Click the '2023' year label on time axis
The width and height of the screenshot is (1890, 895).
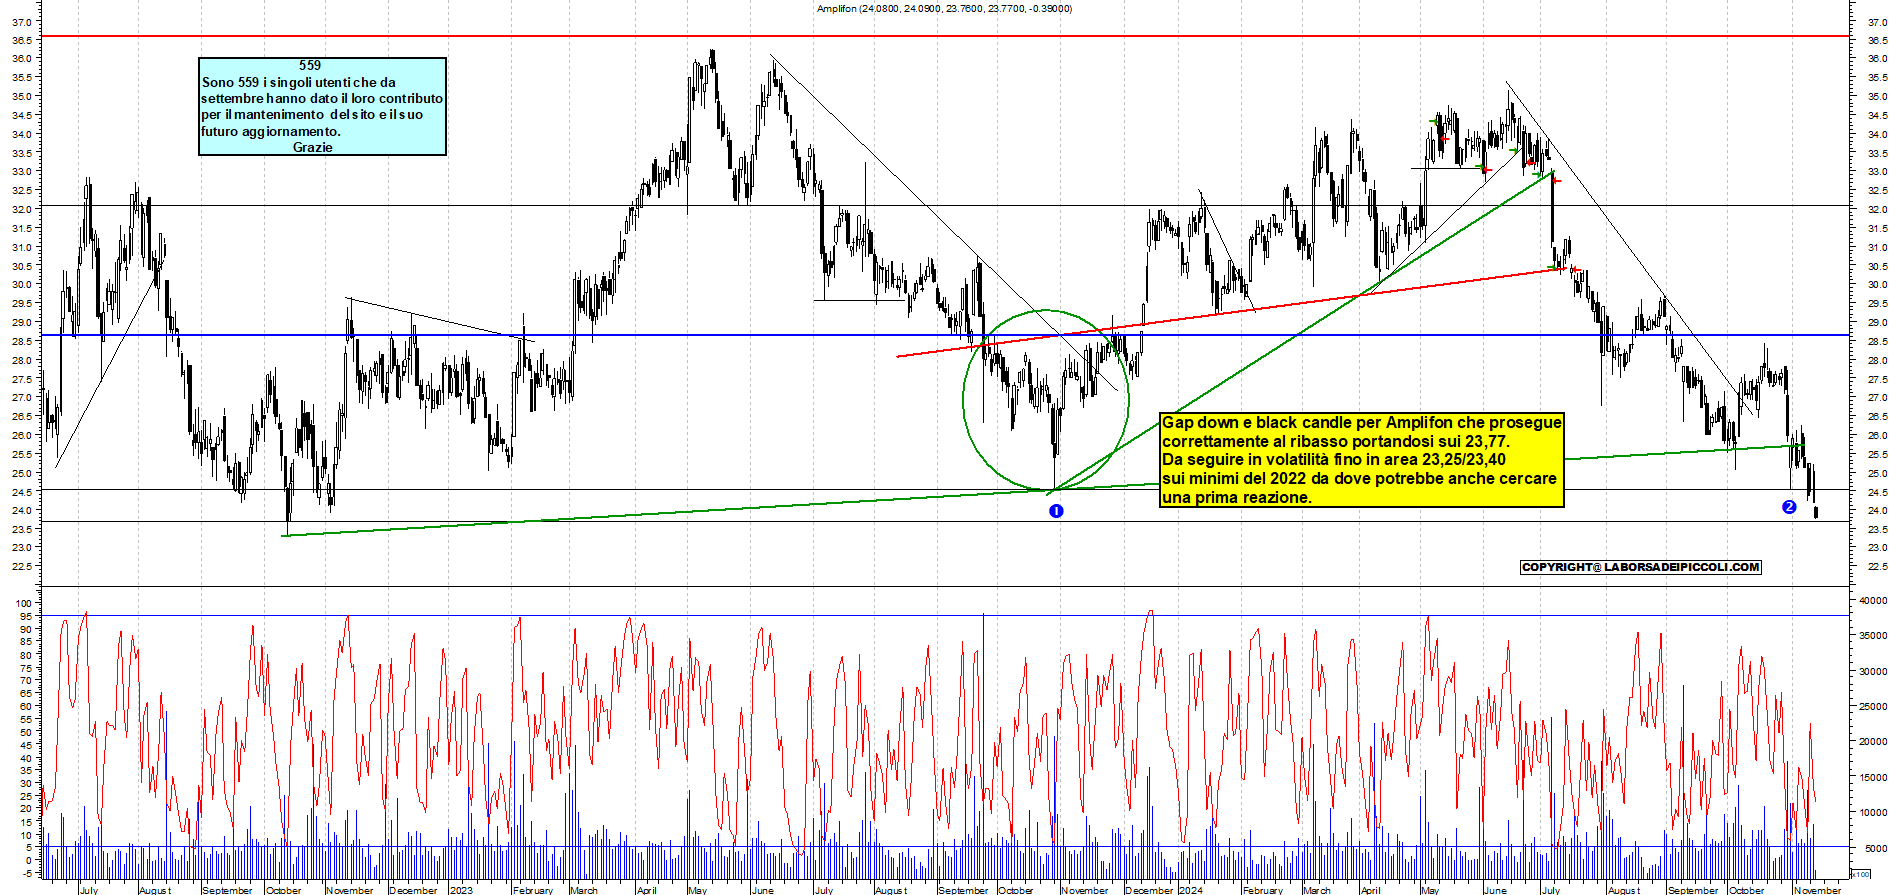461,889
